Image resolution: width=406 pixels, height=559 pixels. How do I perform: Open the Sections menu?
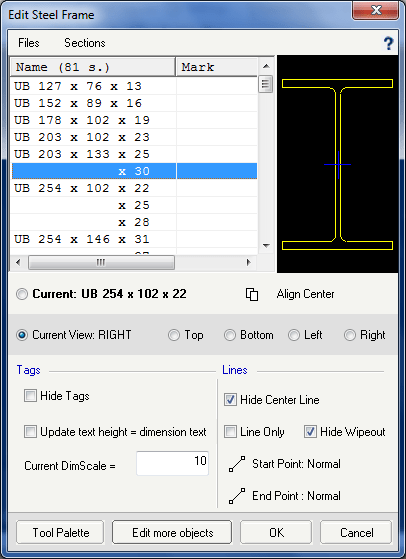coord(85,43)
